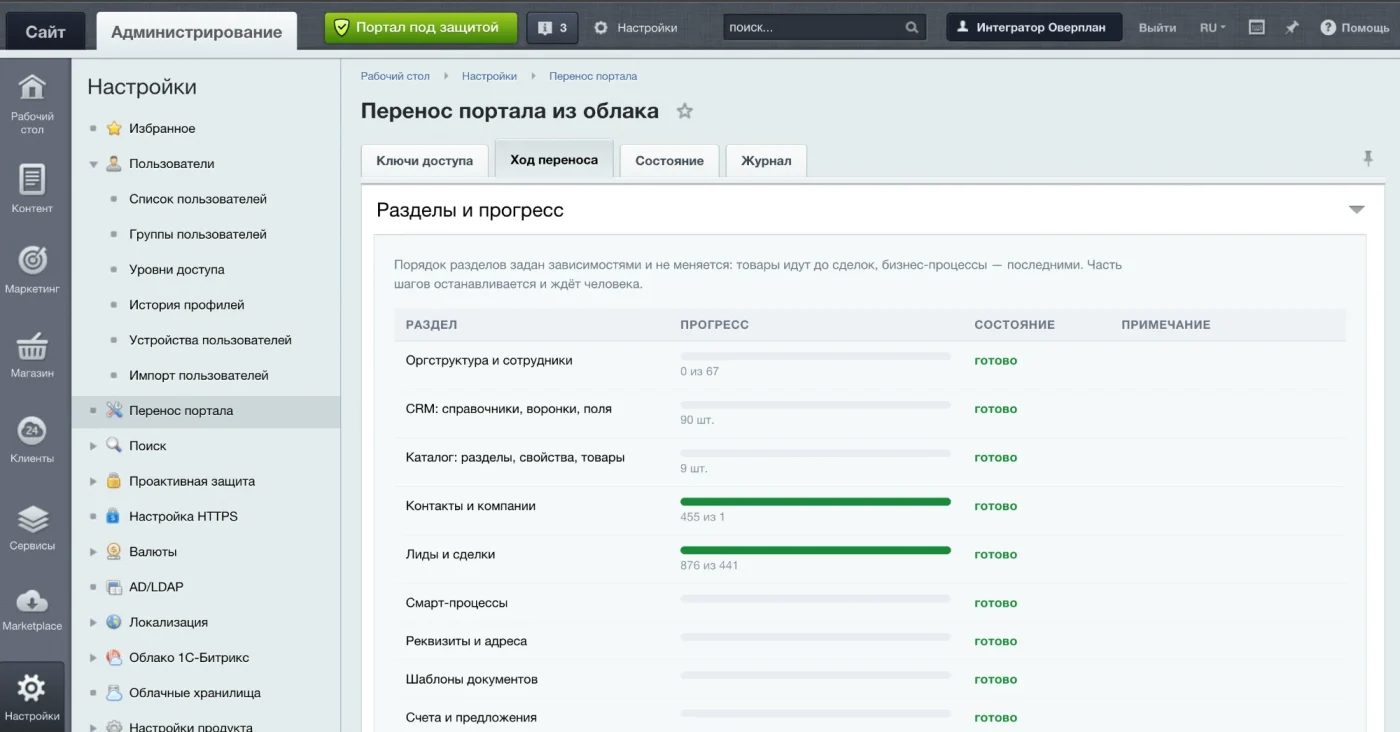
Task: Click the Выйти logout link
Action: tap(1157, 28)
